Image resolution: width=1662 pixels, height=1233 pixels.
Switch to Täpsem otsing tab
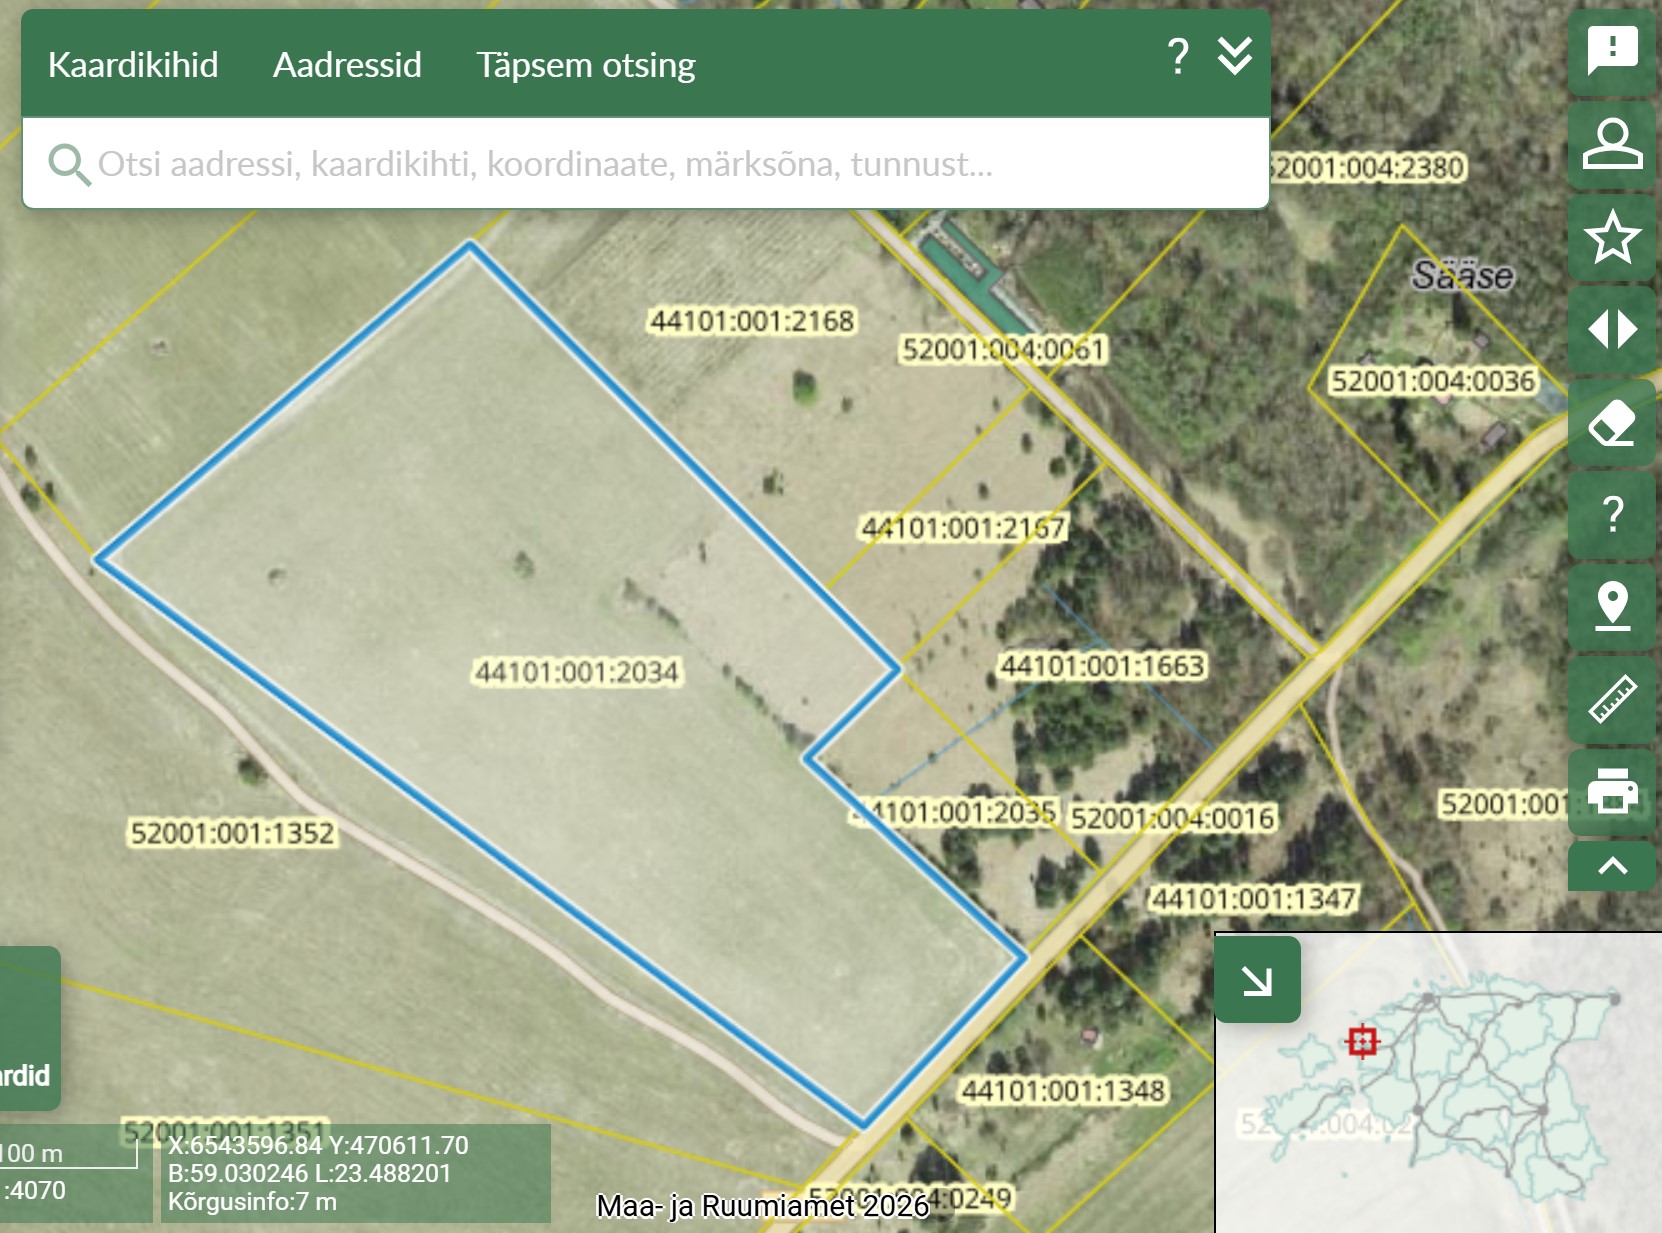click(x=585, y=65)
